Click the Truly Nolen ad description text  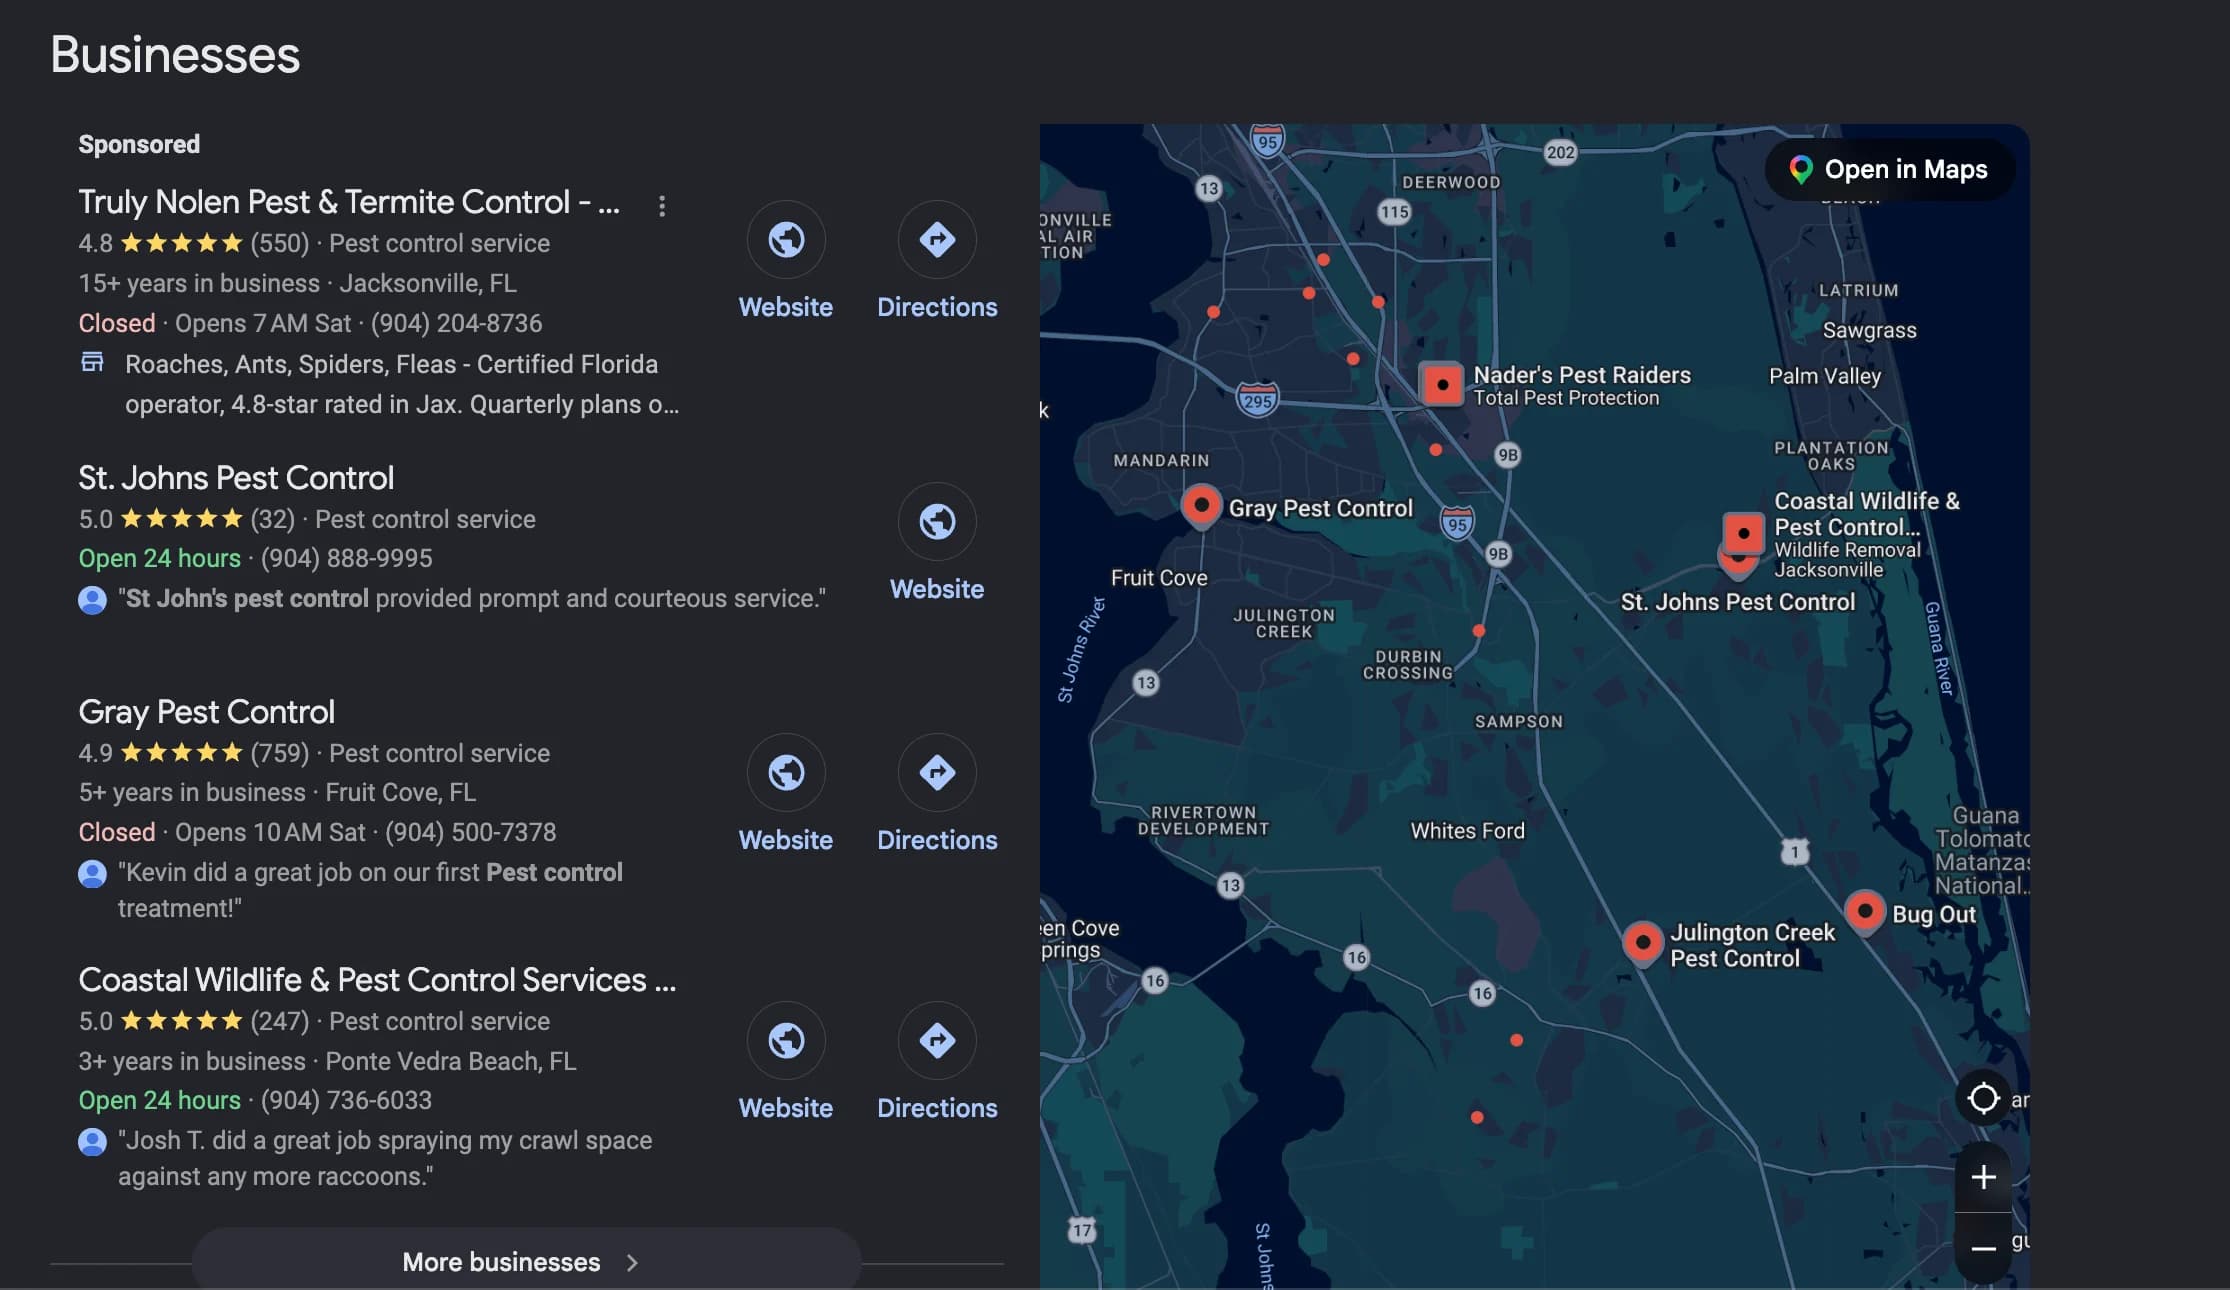[402, 384]
